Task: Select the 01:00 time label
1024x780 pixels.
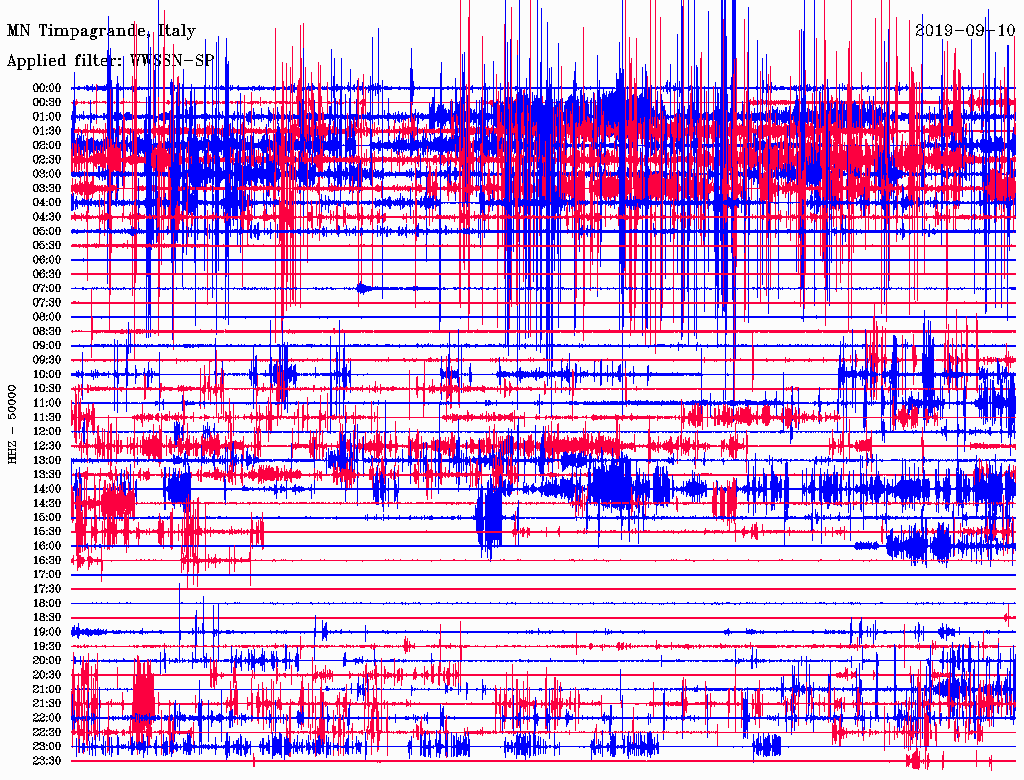Action: [x=47, y=116]
